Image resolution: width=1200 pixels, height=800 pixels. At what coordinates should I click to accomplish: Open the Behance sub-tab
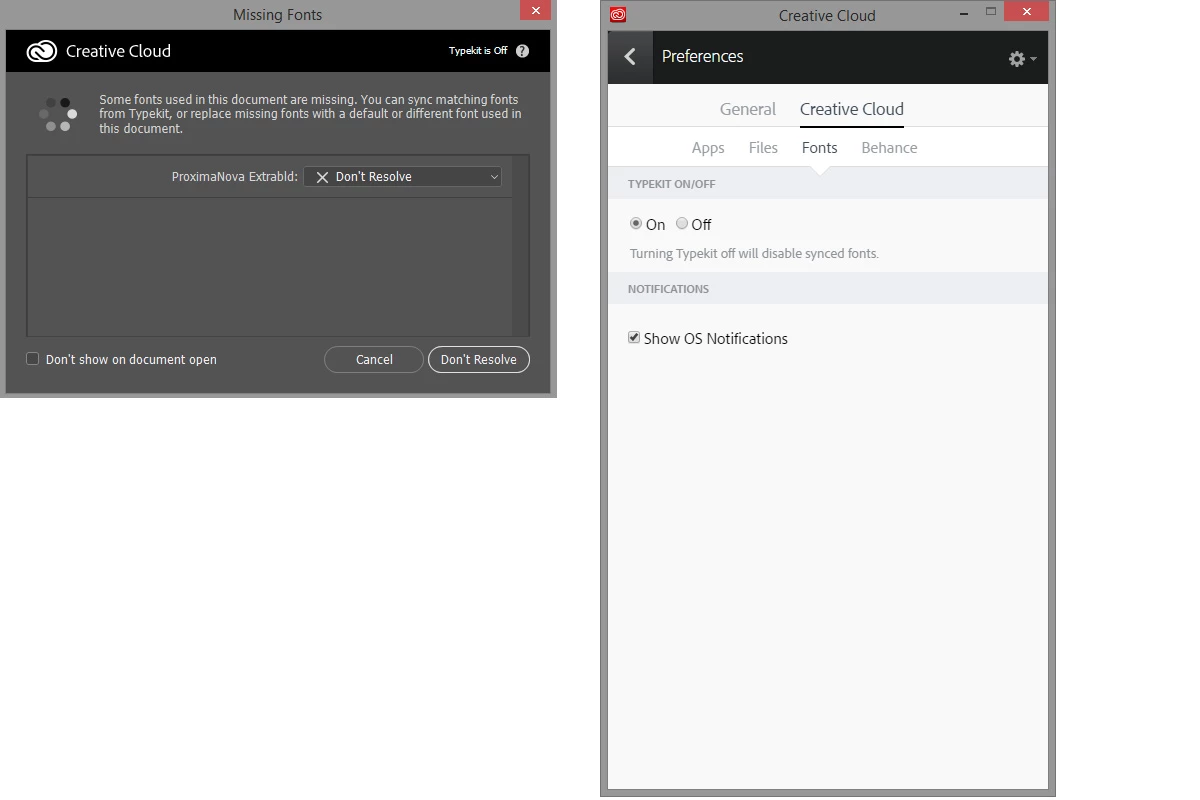[x=889, y=148]
